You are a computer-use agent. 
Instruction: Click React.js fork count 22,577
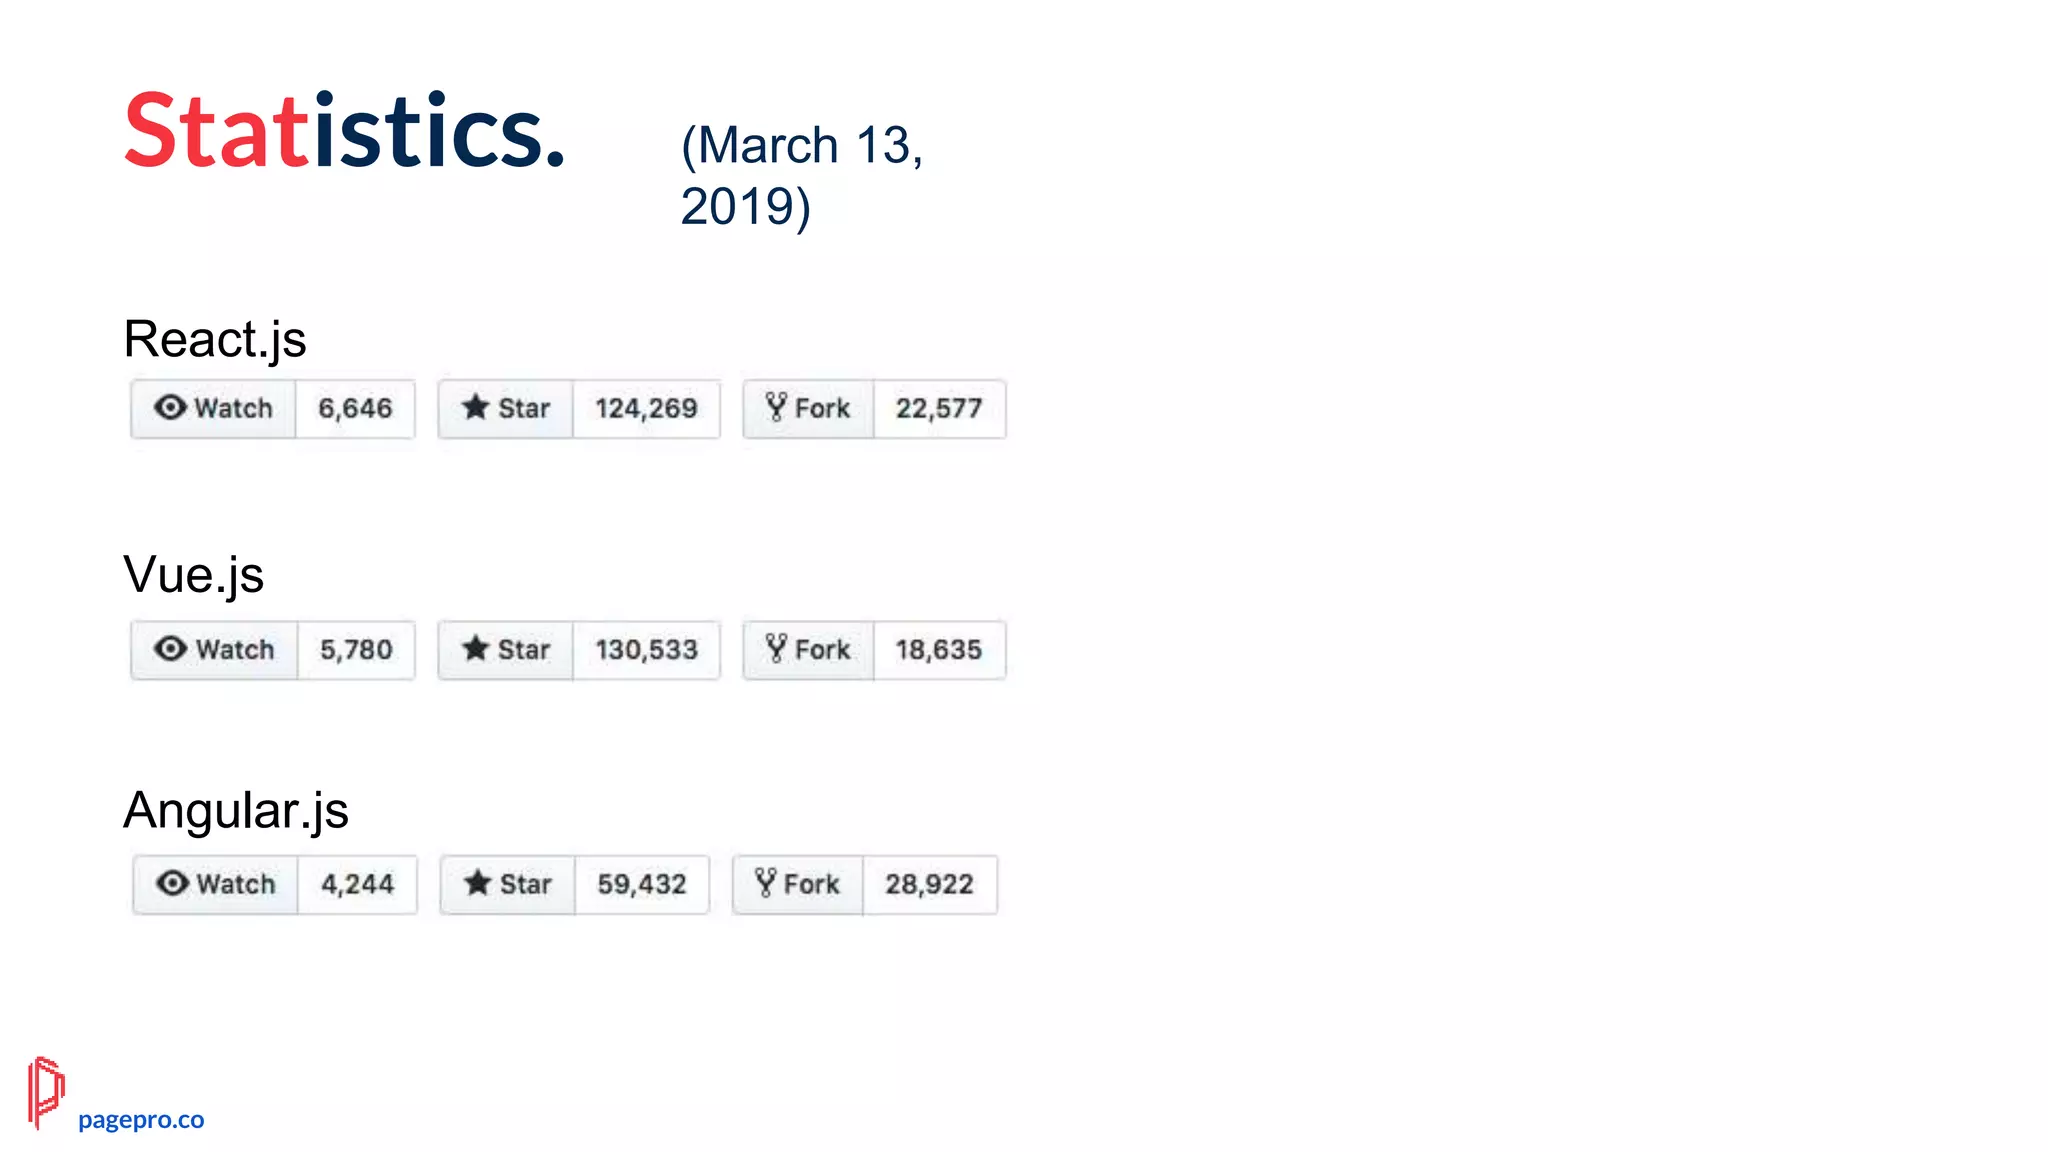pyautogui.click(x=939, y=409)
